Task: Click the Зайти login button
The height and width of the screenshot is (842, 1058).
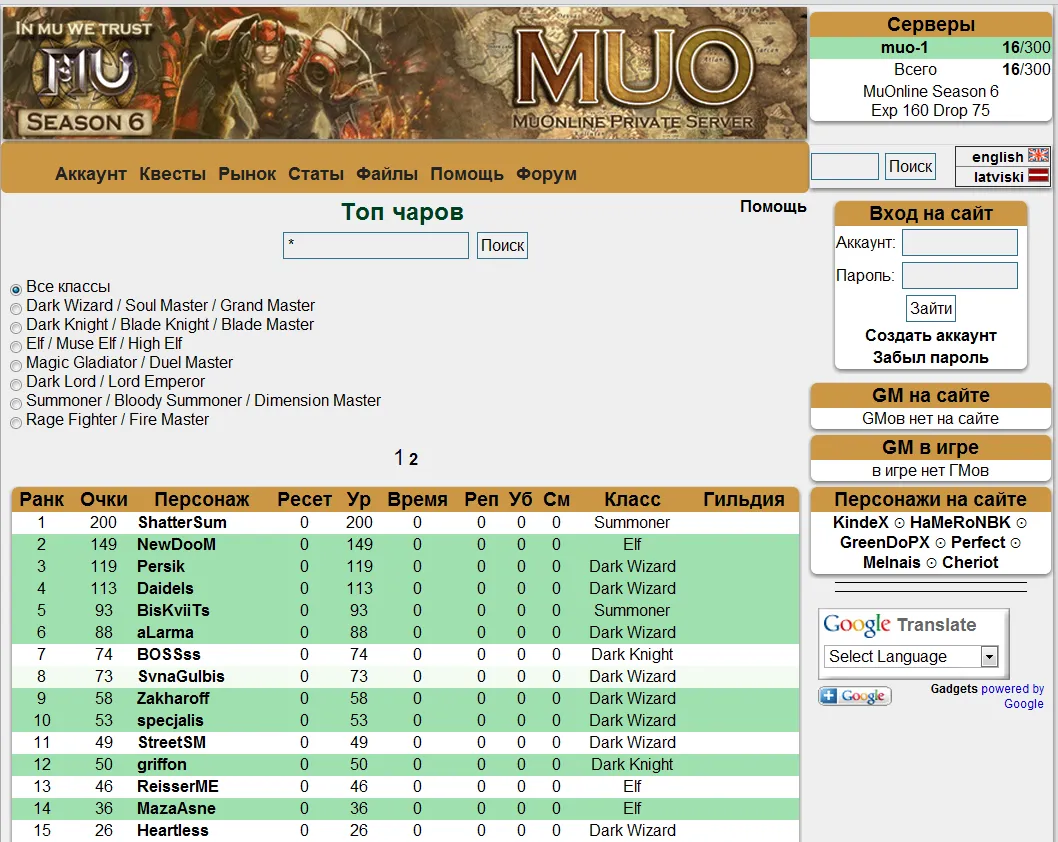Action: click(931, 308)
